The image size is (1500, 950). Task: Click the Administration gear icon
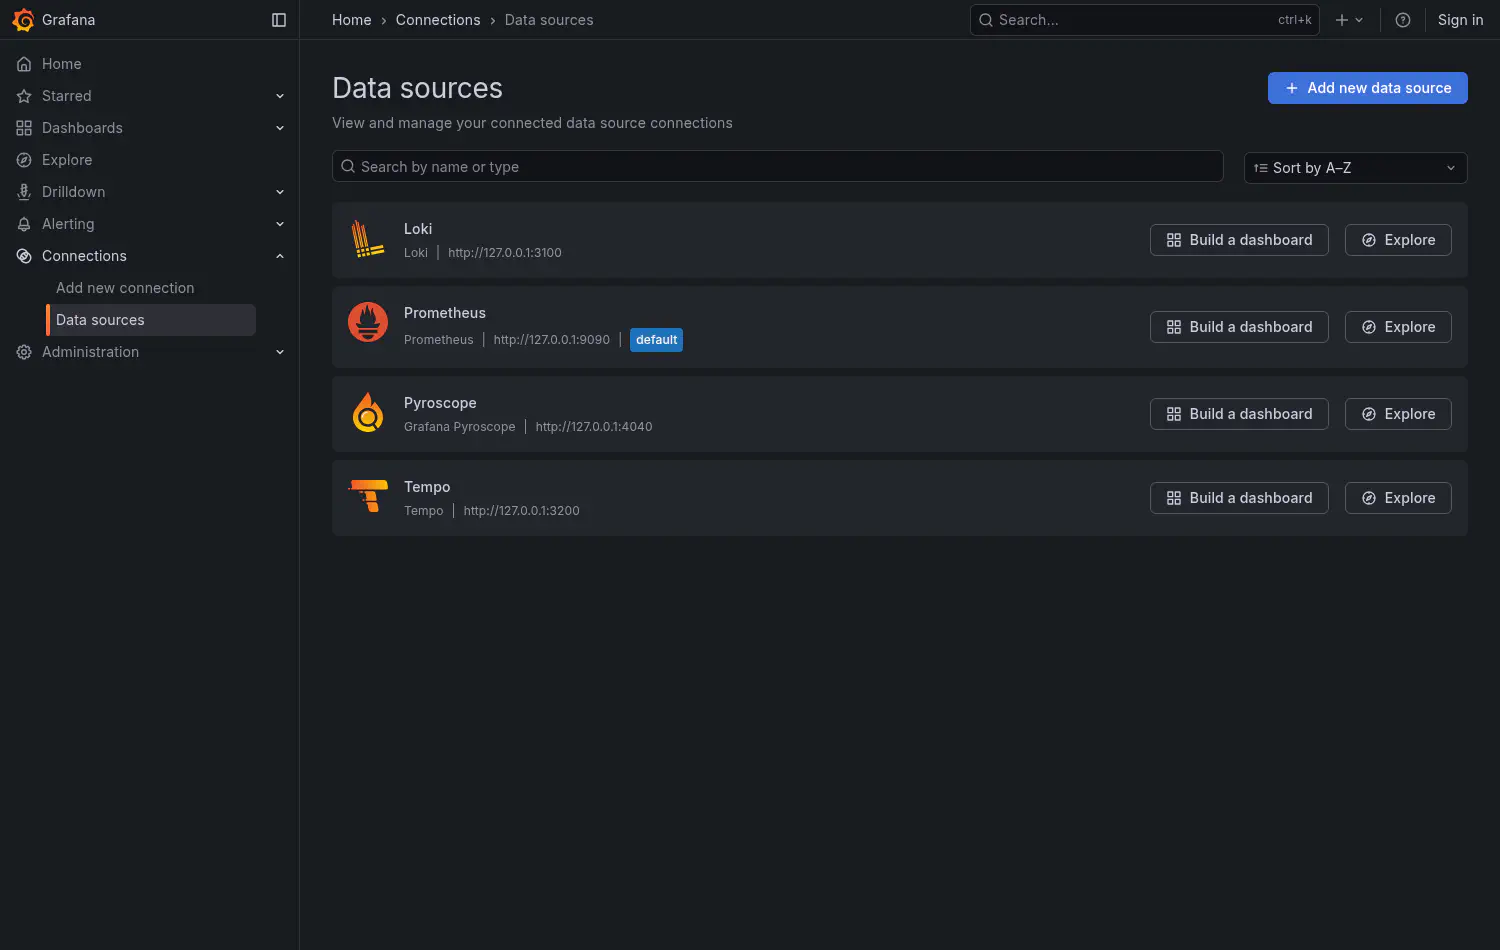tap(24, 352)
